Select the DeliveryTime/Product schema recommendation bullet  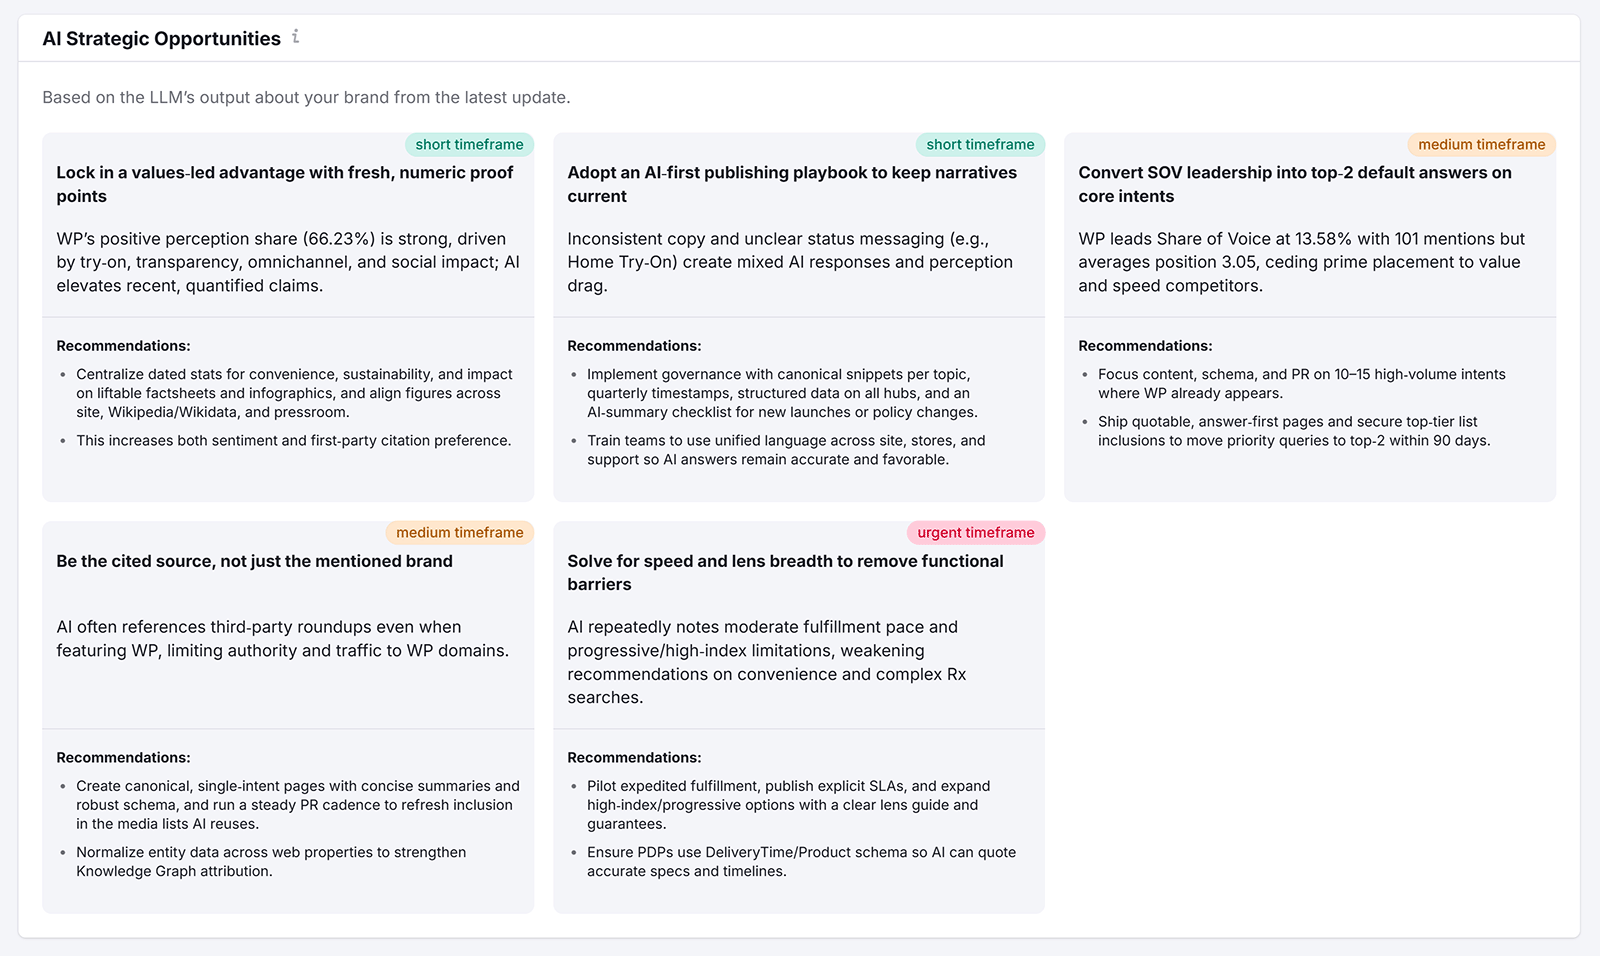click(800, 861)
